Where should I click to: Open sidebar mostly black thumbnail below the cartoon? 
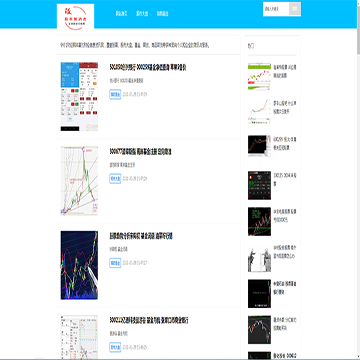(x=259, y=294)
